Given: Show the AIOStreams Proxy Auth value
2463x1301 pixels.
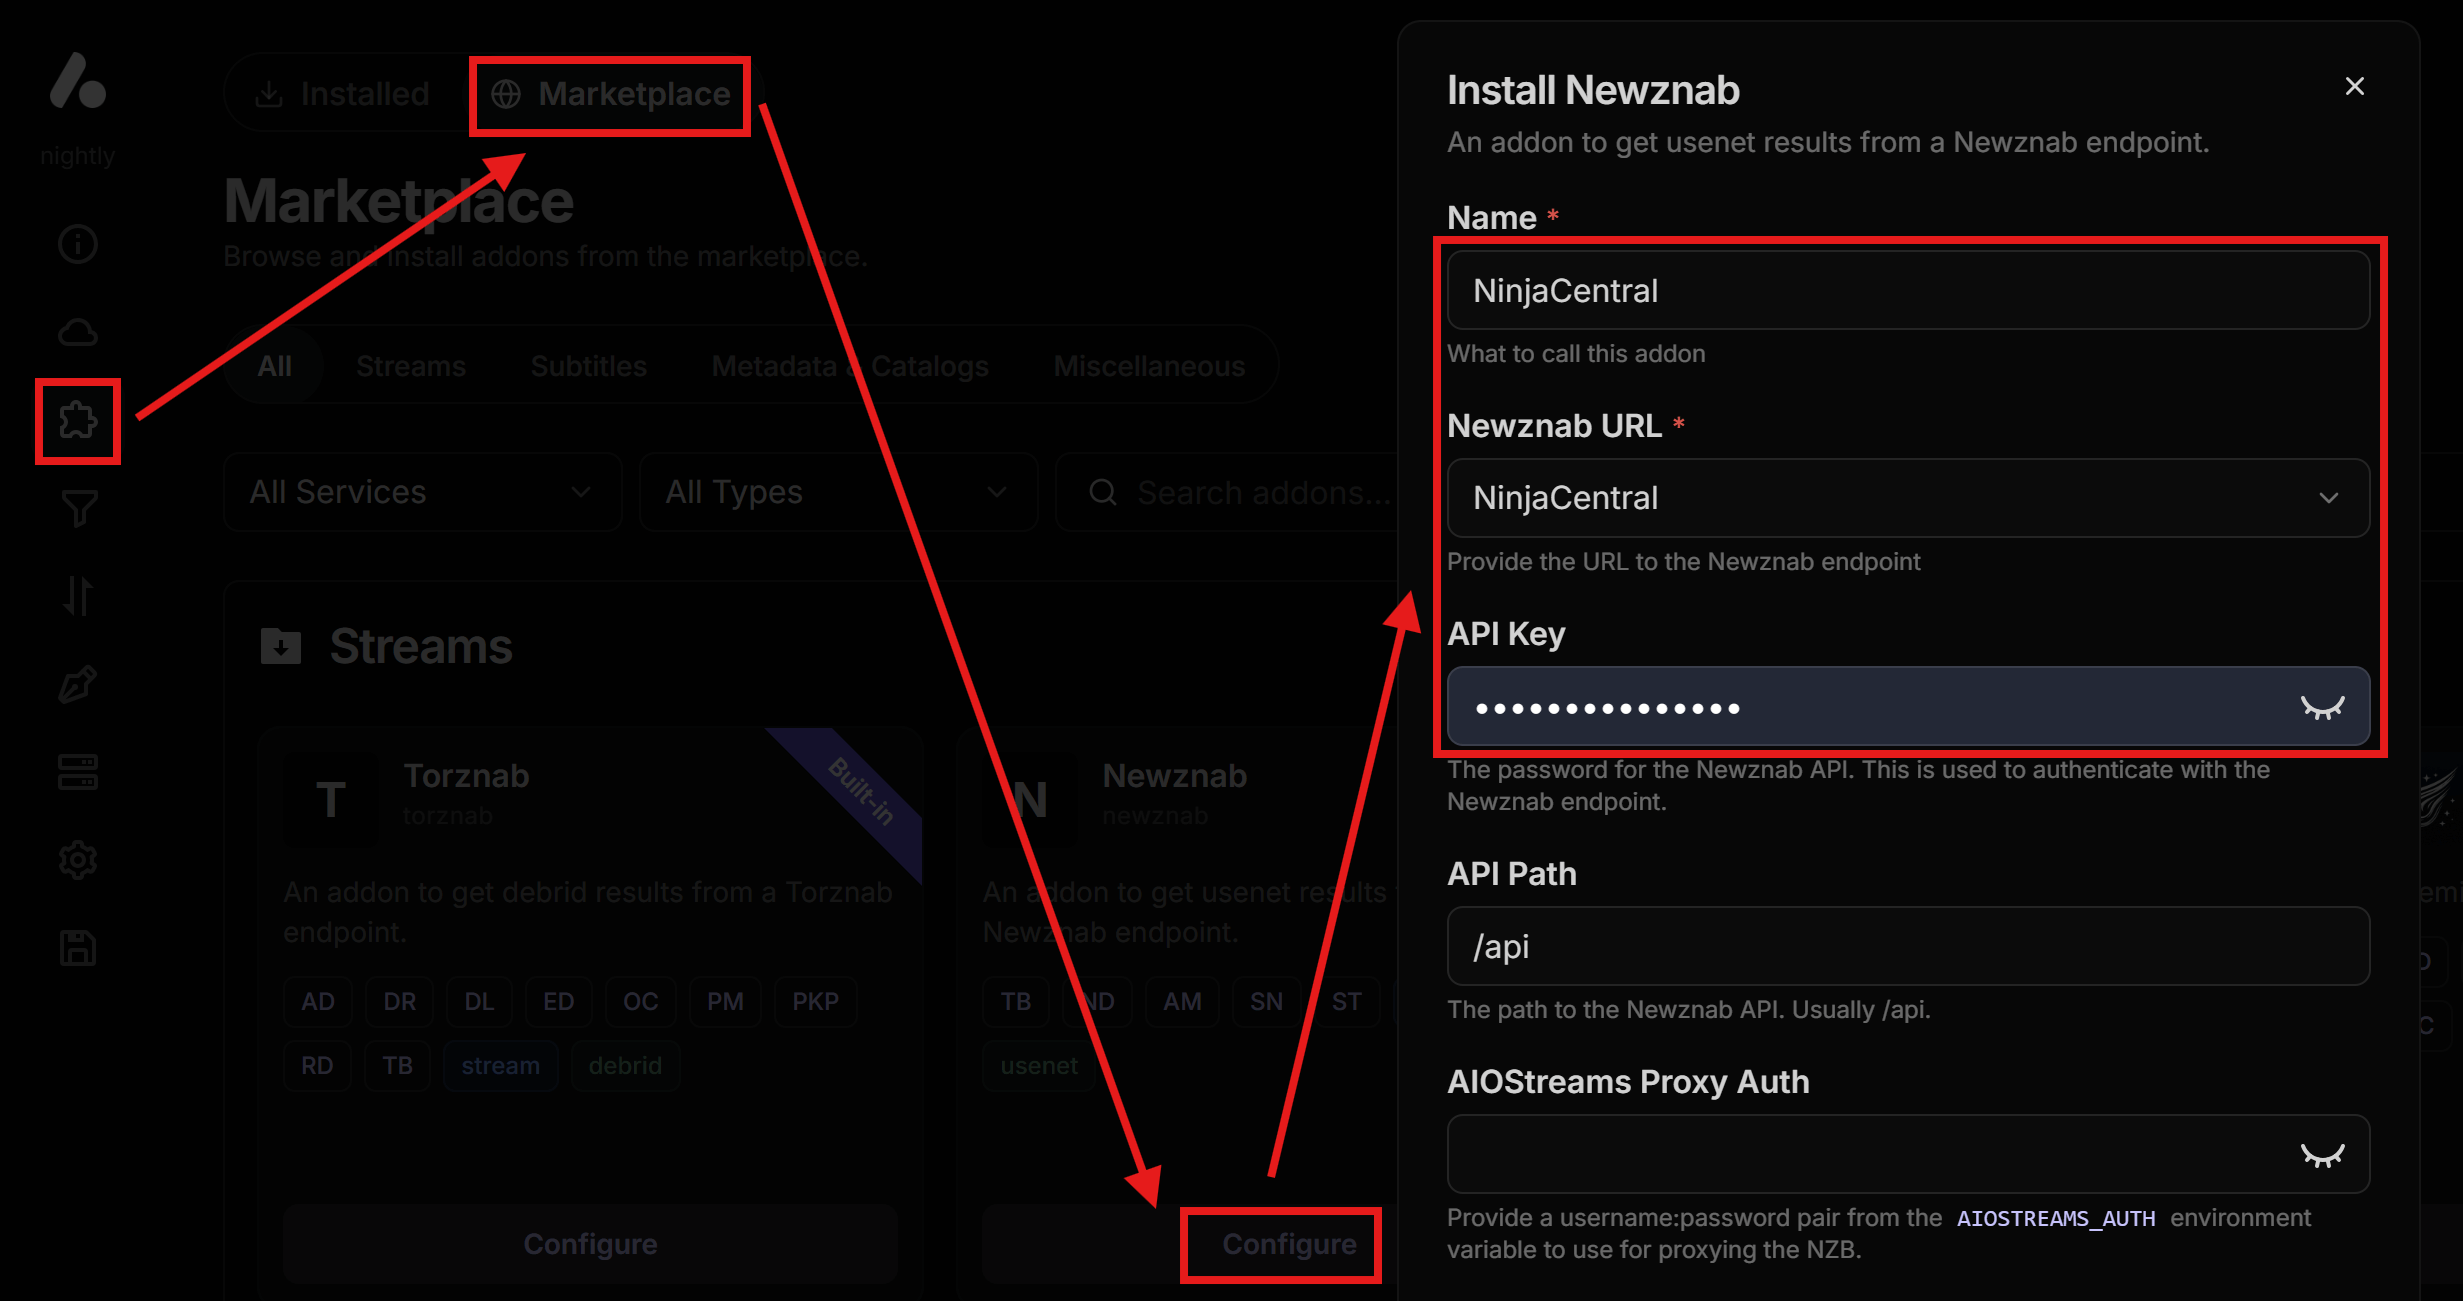Looking at the screenshot, I should 2325,1154.
